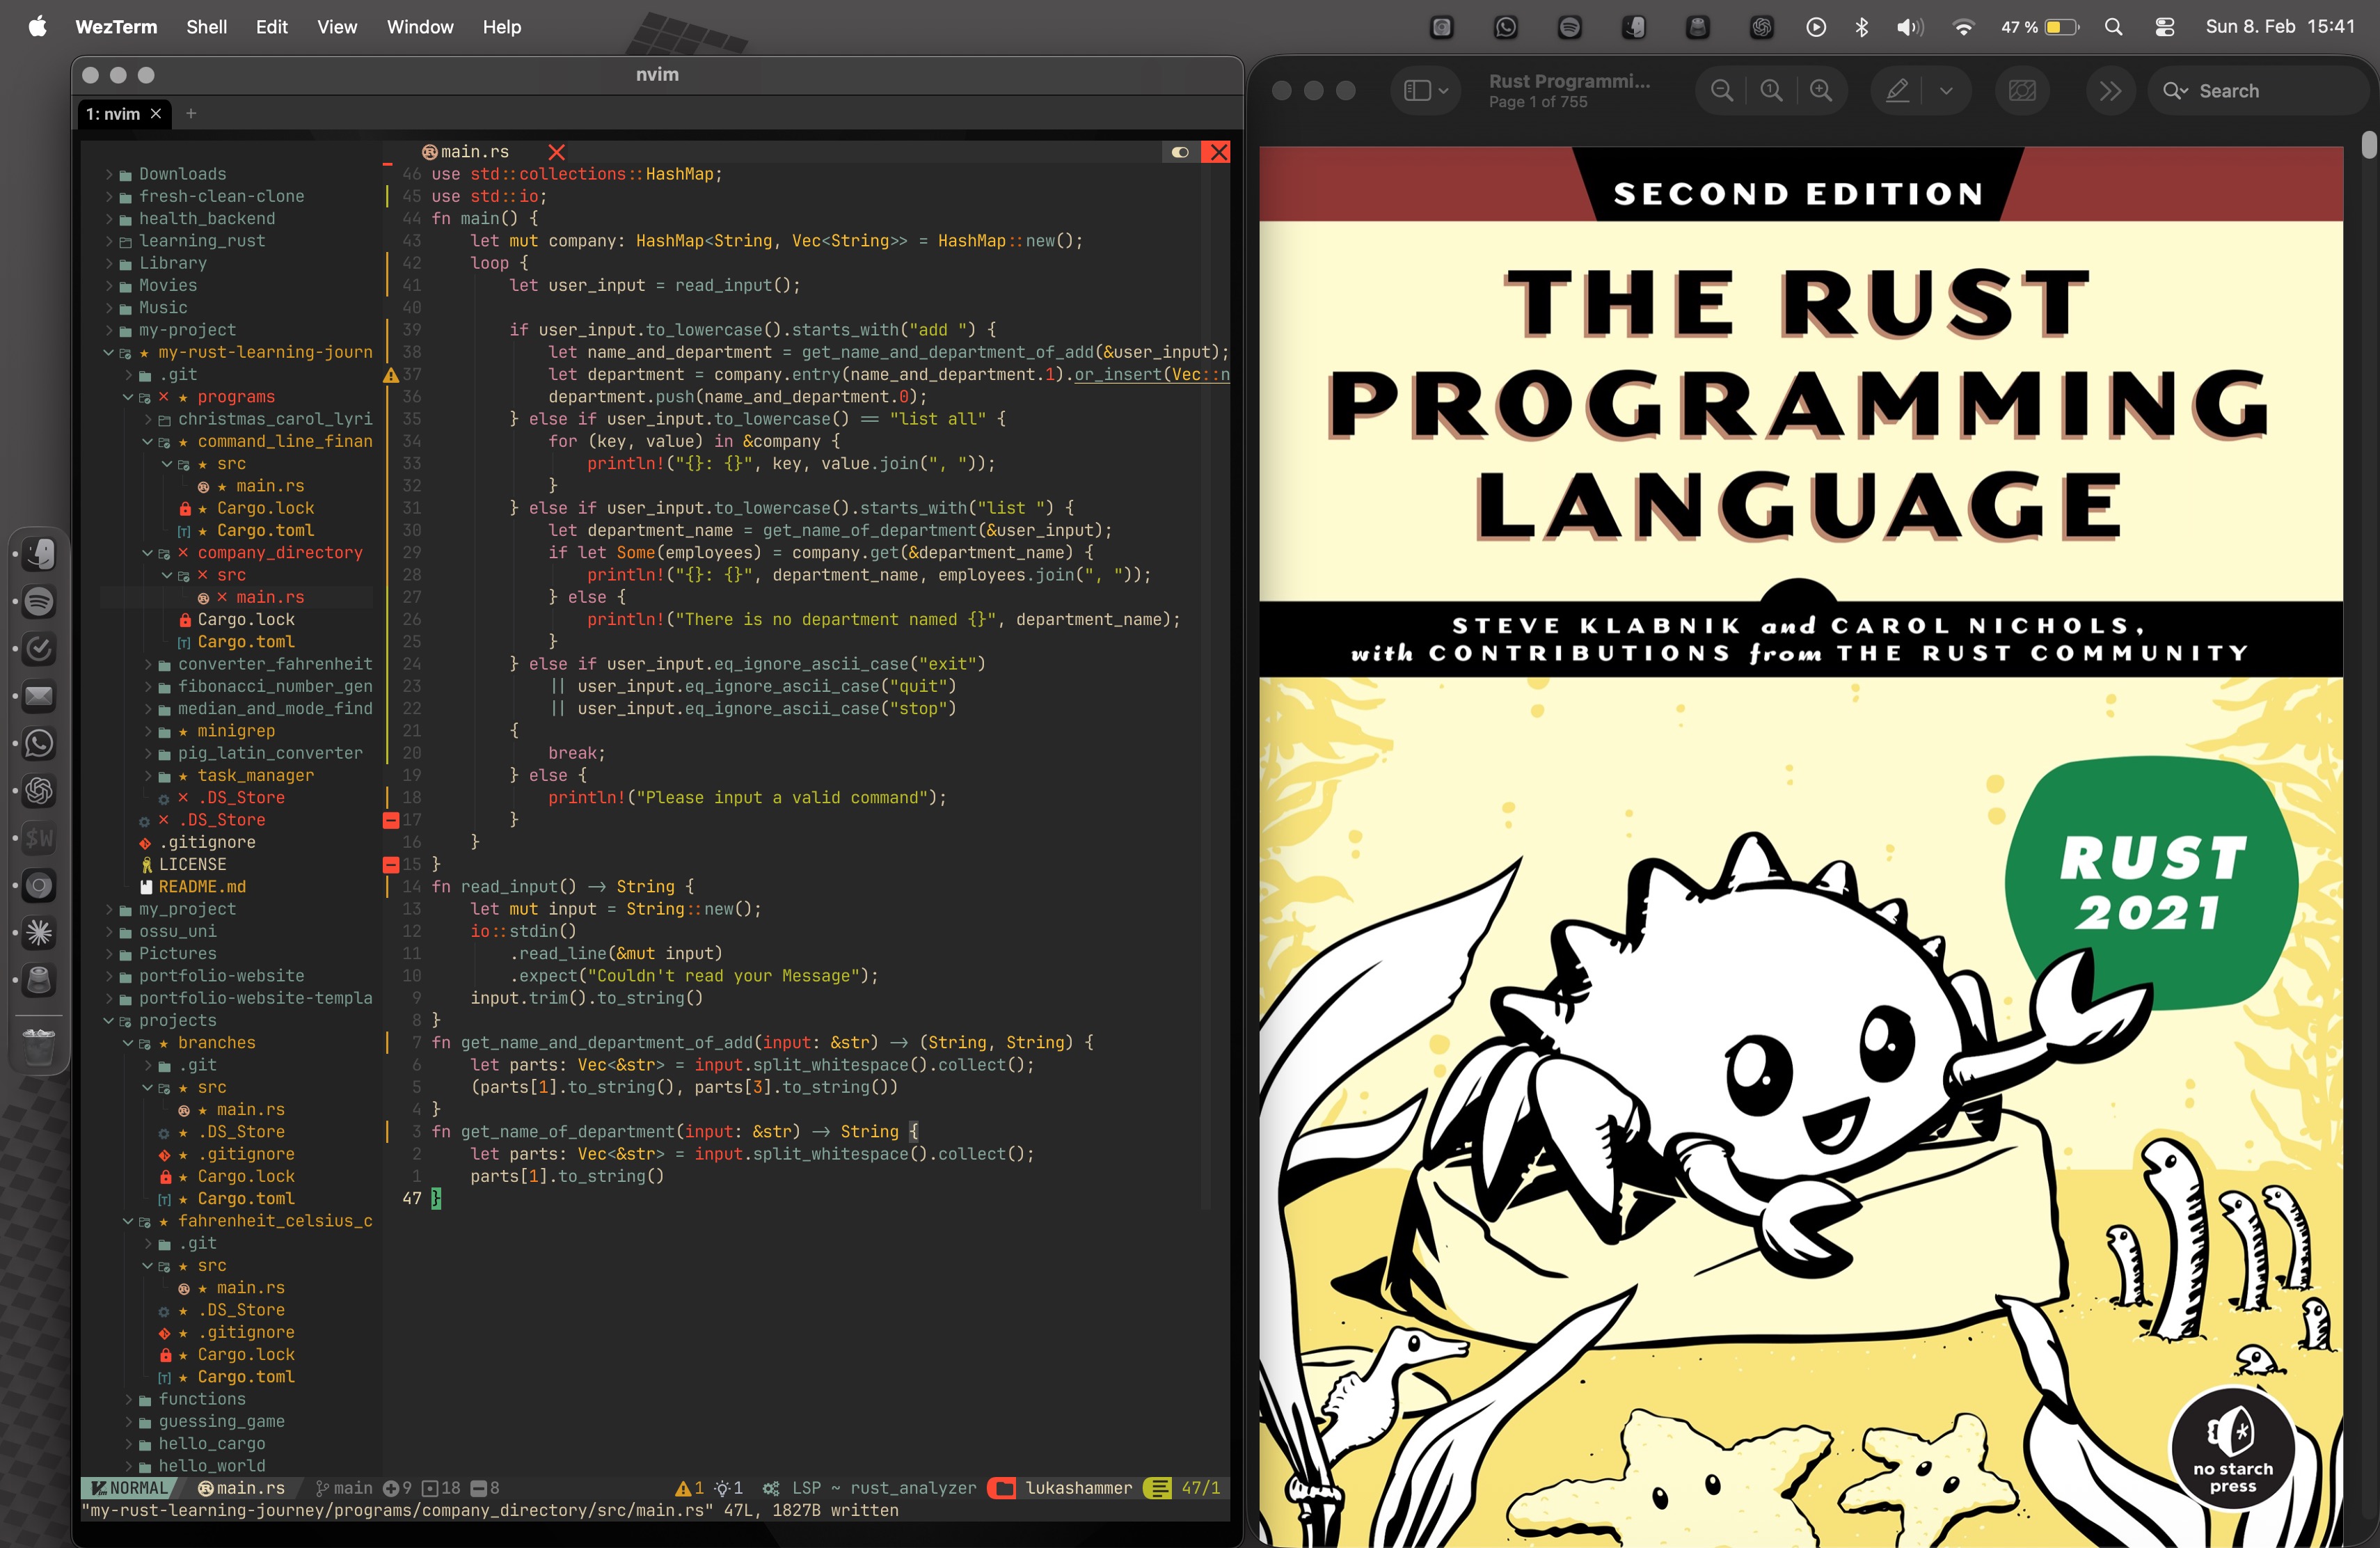Image resolution: width=2380 pixels, height=1548 pixels.
Task: Toggle the switch icon in nvim tabline
Action: coord(1180,152)
